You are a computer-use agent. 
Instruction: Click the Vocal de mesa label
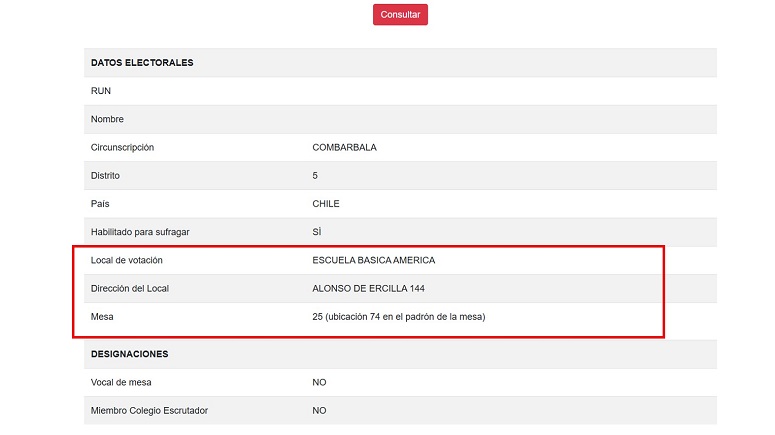pyautogui.click(x=121, y=382)
